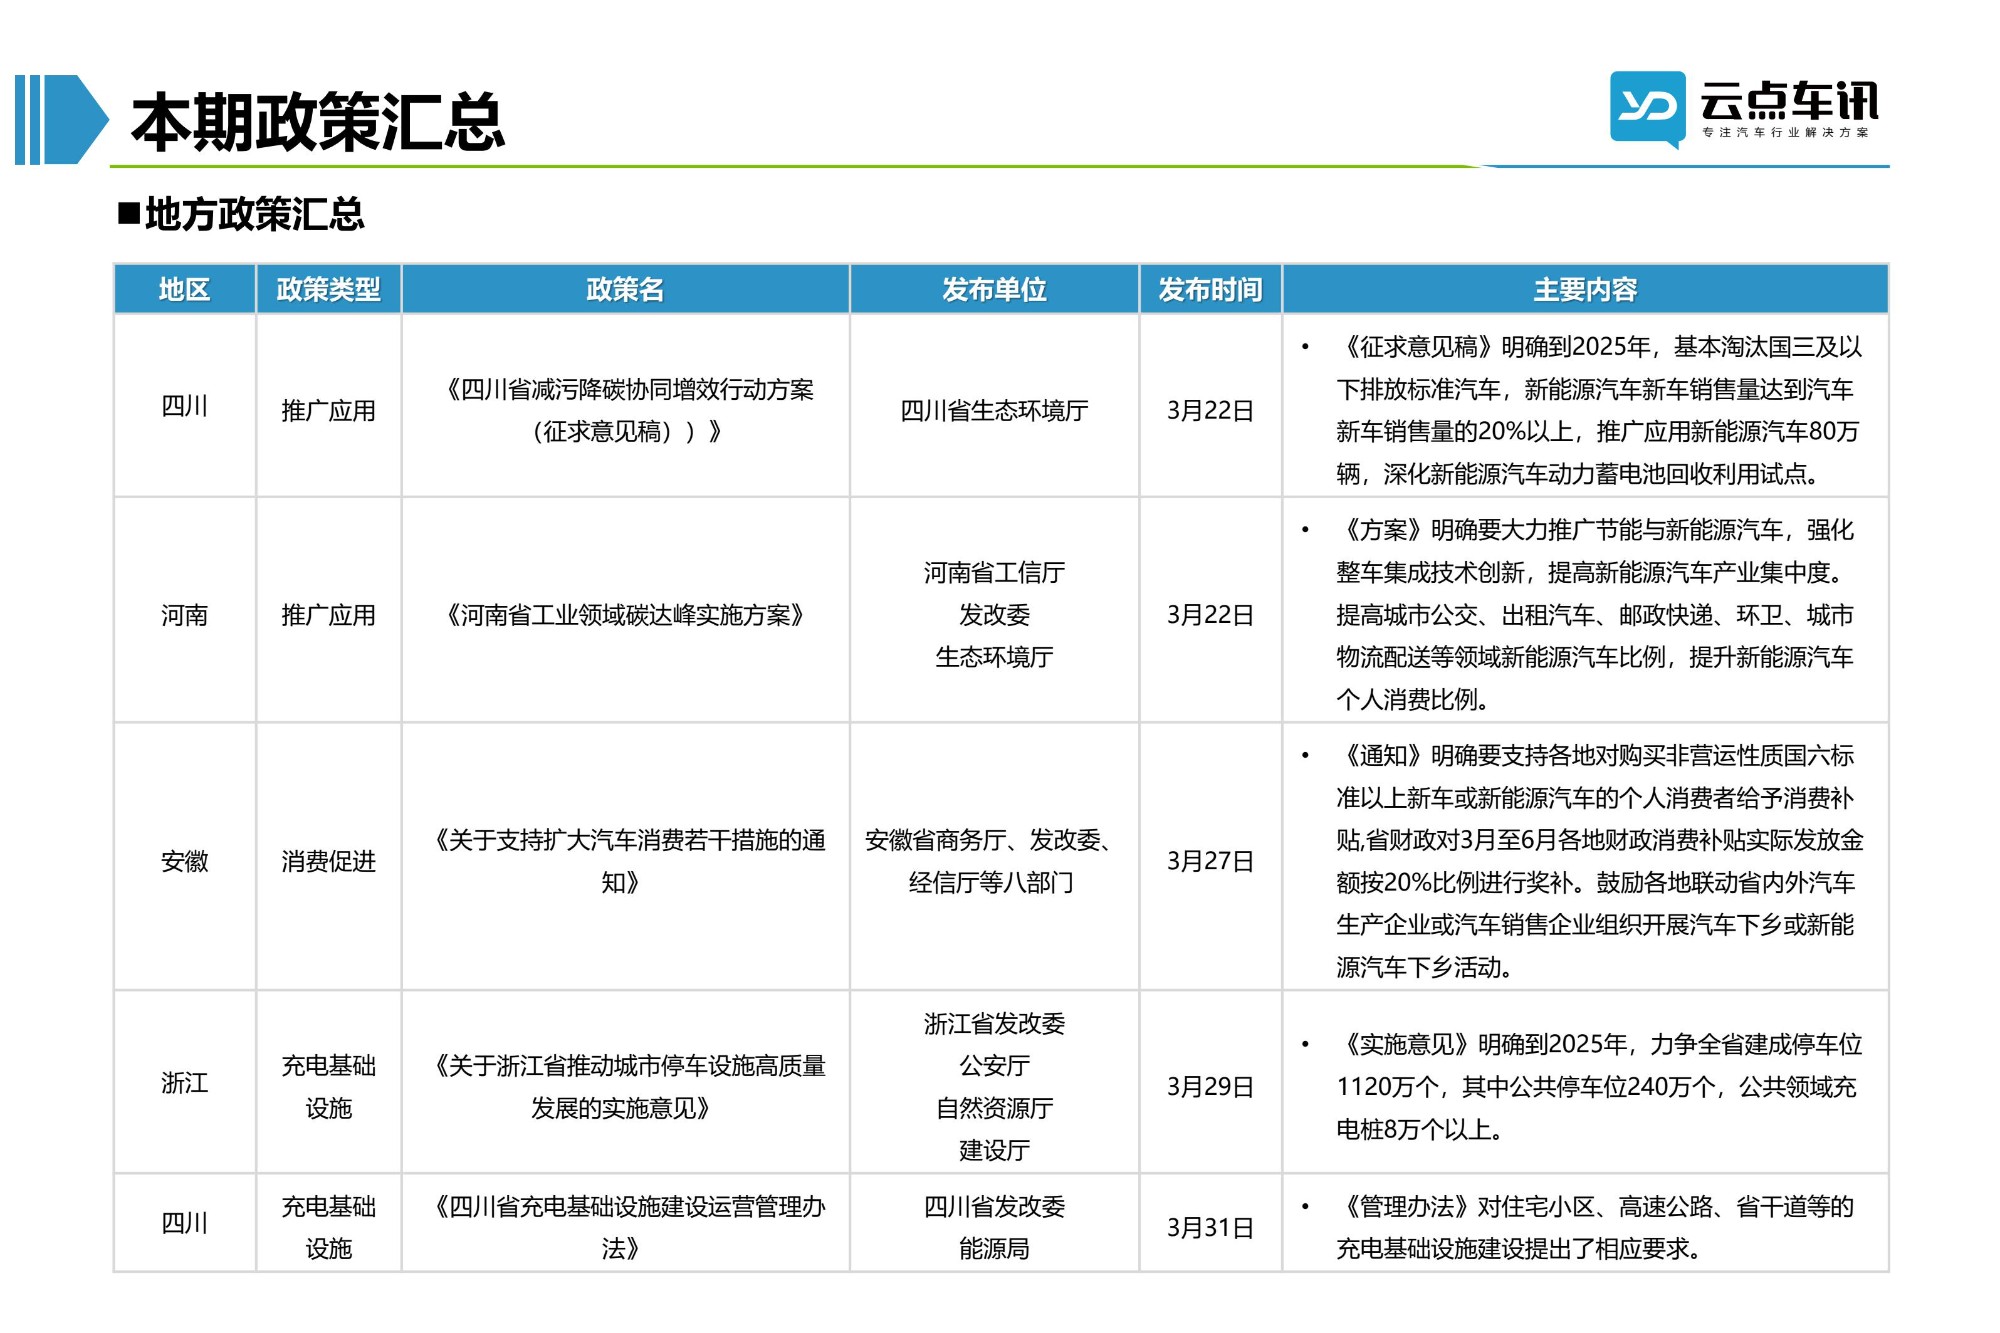Click the 发布时间 column header

1210,289
